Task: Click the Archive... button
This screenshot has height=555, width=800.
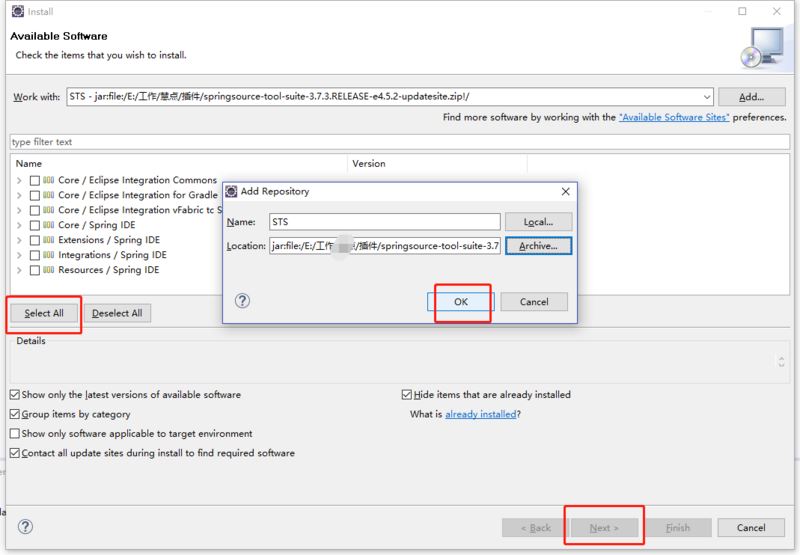Action: [538, 246]
